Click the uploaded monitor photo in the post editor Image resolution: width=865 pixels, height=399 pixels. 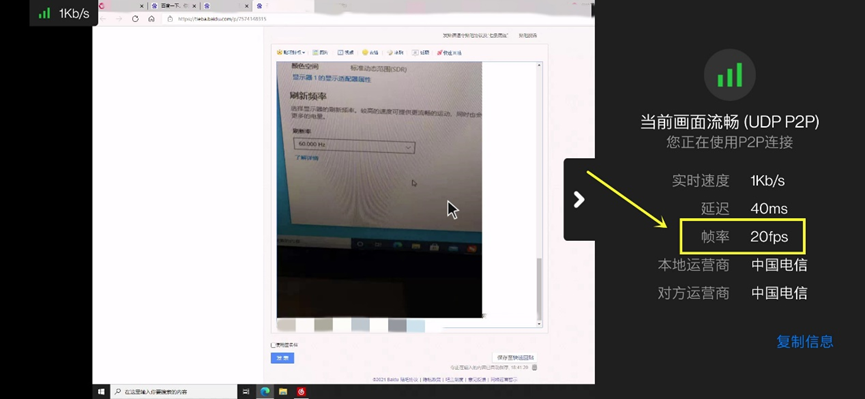379,189
